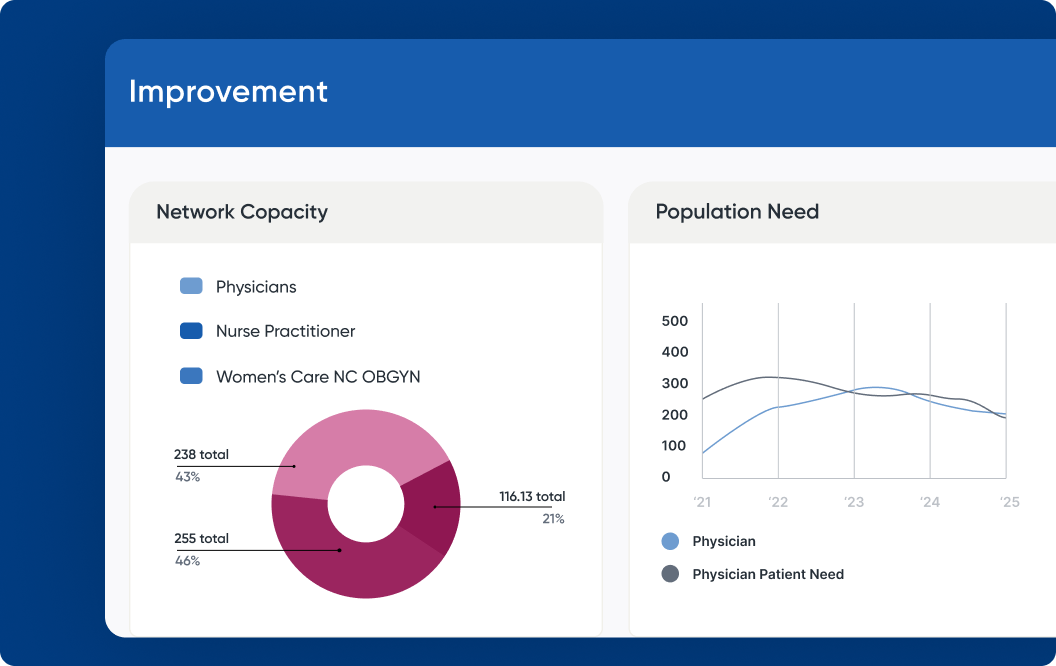Toggle the Physicians series visibility
1056x666 pixels.
[190, 287]
